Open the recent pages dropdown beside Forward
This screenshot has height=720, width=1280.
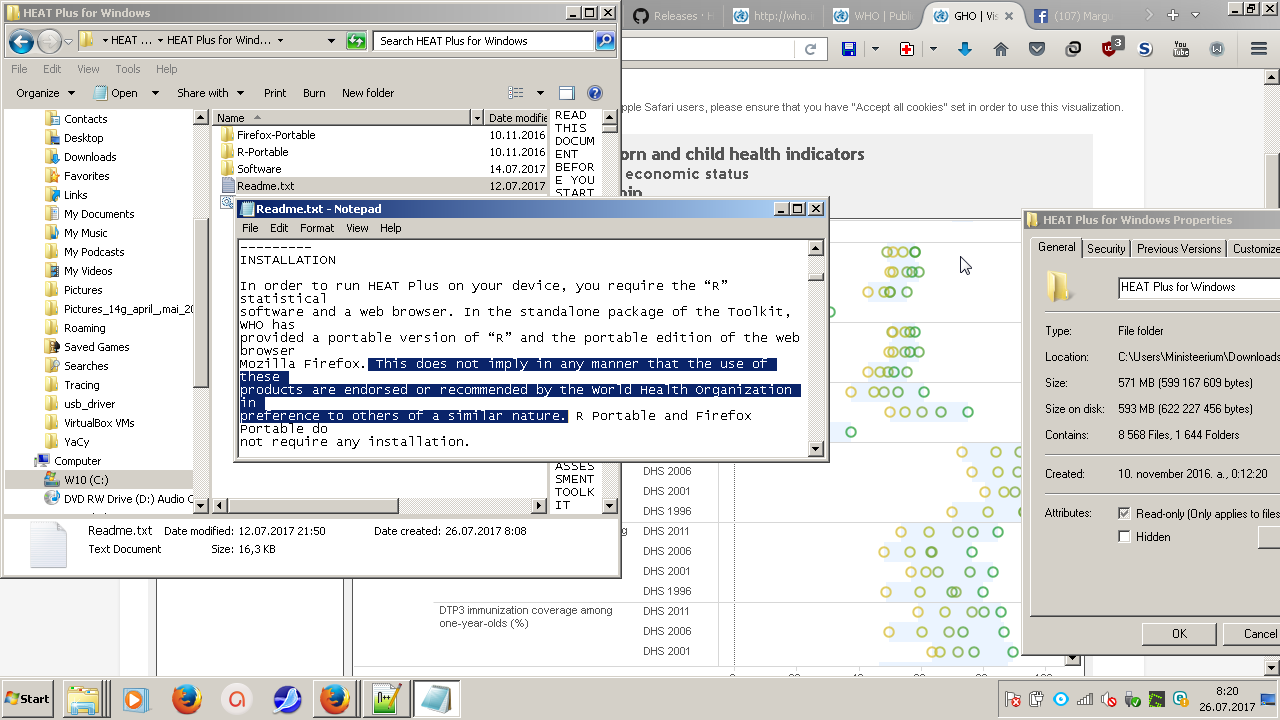[x=68, y=41]
